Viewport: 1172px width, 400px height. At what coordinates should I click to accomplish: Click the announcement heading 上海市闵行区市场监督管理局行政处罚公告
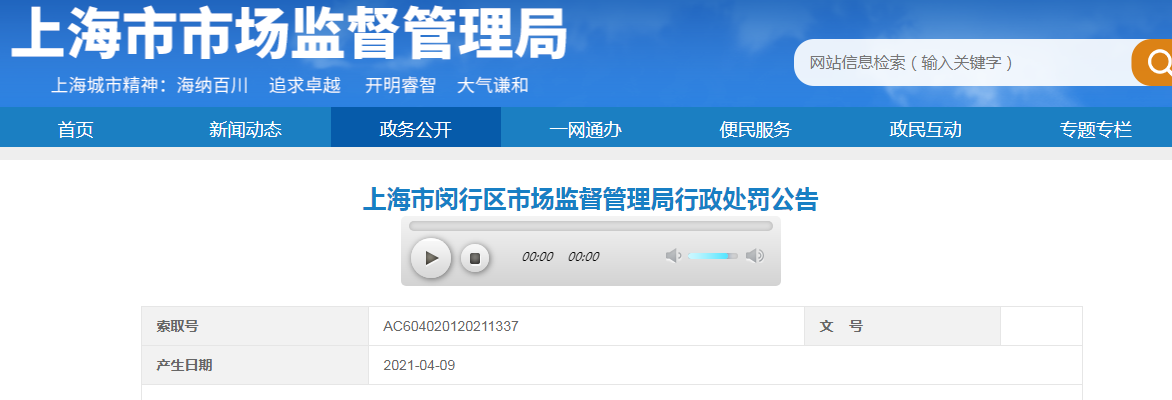[590, 200]
